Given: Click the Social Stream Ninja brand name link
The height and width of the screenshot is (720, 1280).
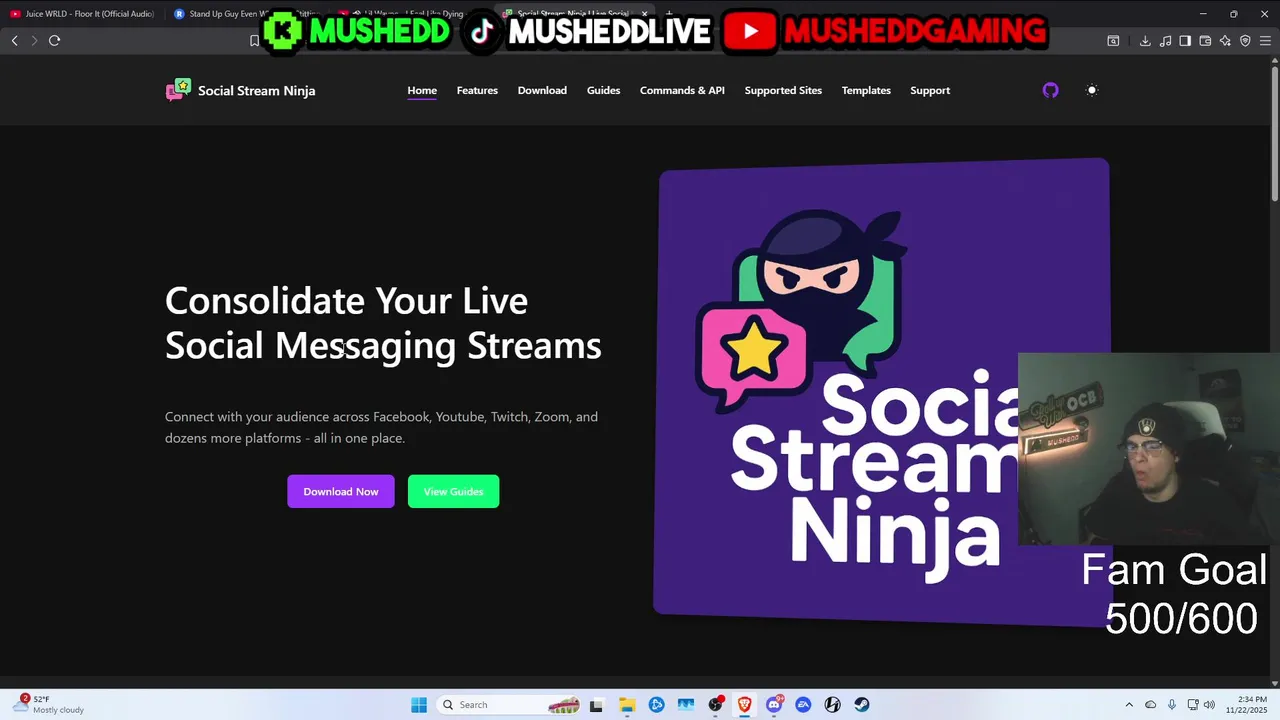Looking at the screenshot, I should 256,90.
